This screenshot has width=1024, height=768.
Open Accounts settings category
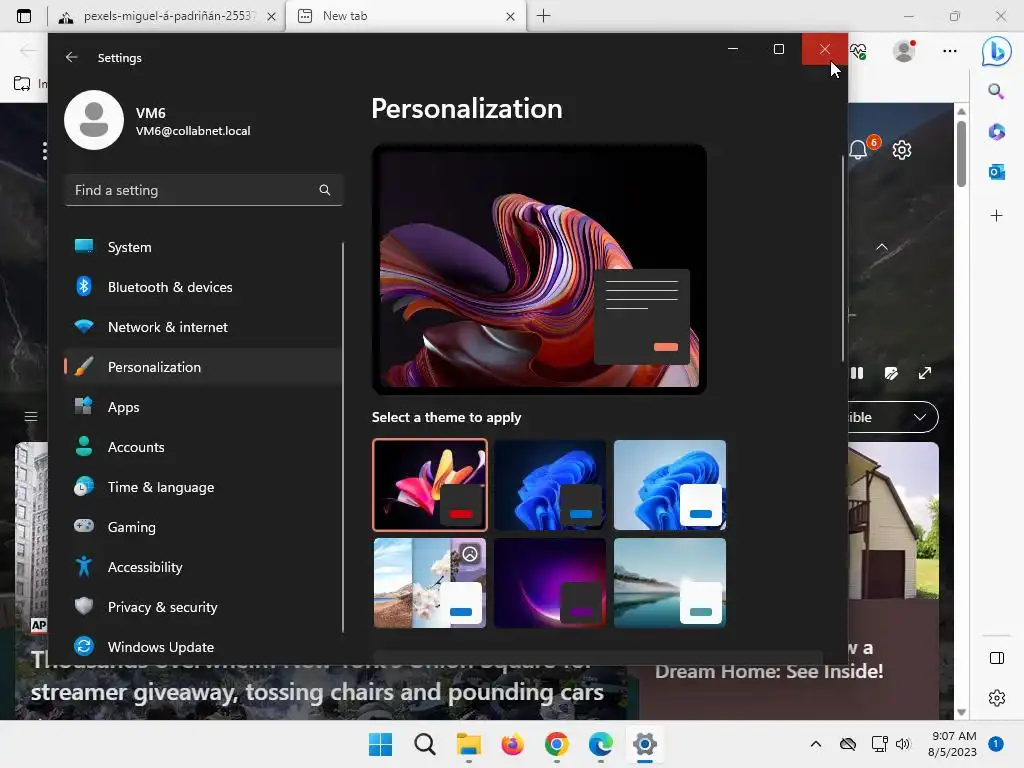coord(203,447)
